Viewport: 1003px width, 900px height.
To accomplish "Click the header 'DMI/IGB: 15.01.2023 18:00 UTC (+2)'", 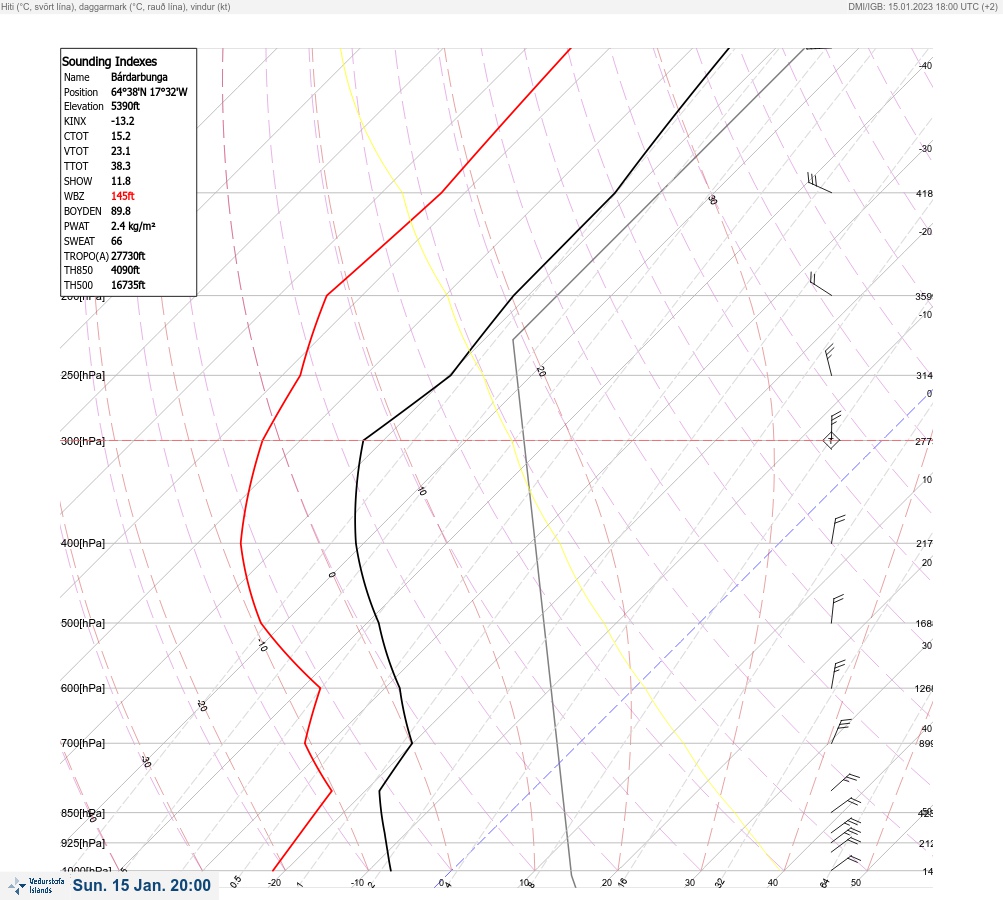I will 922,6.
